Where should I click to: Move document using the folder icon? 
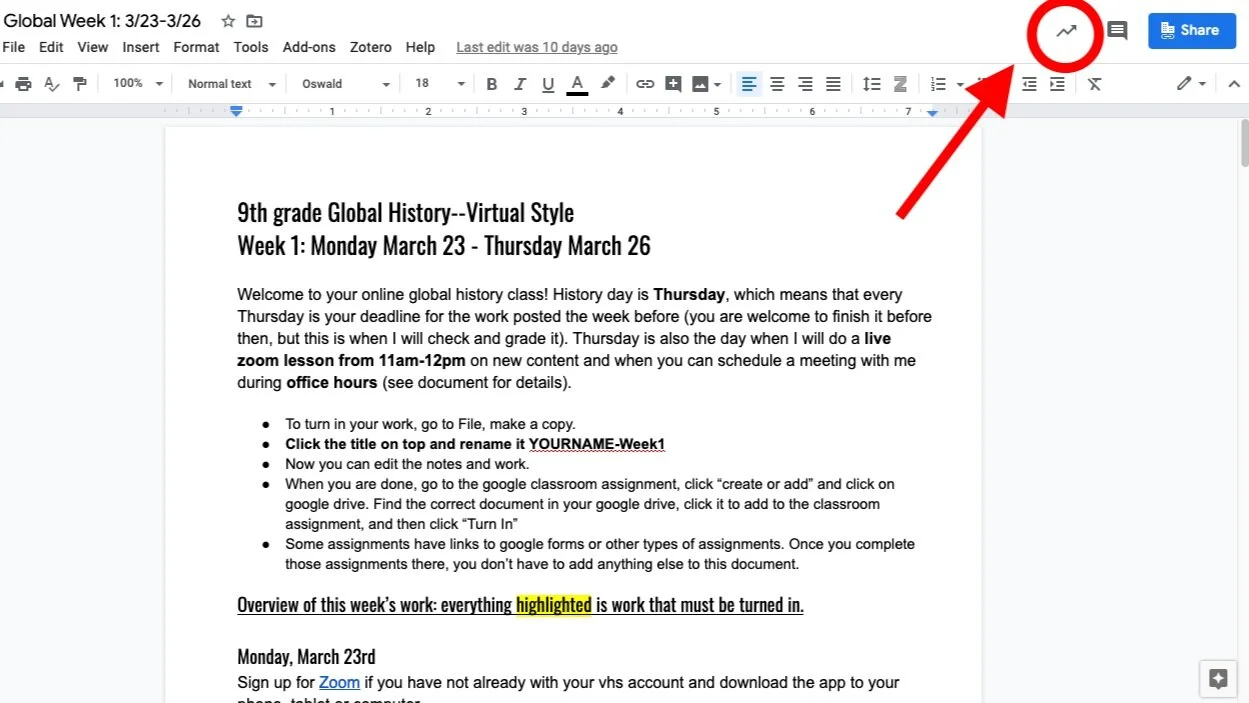255,21
